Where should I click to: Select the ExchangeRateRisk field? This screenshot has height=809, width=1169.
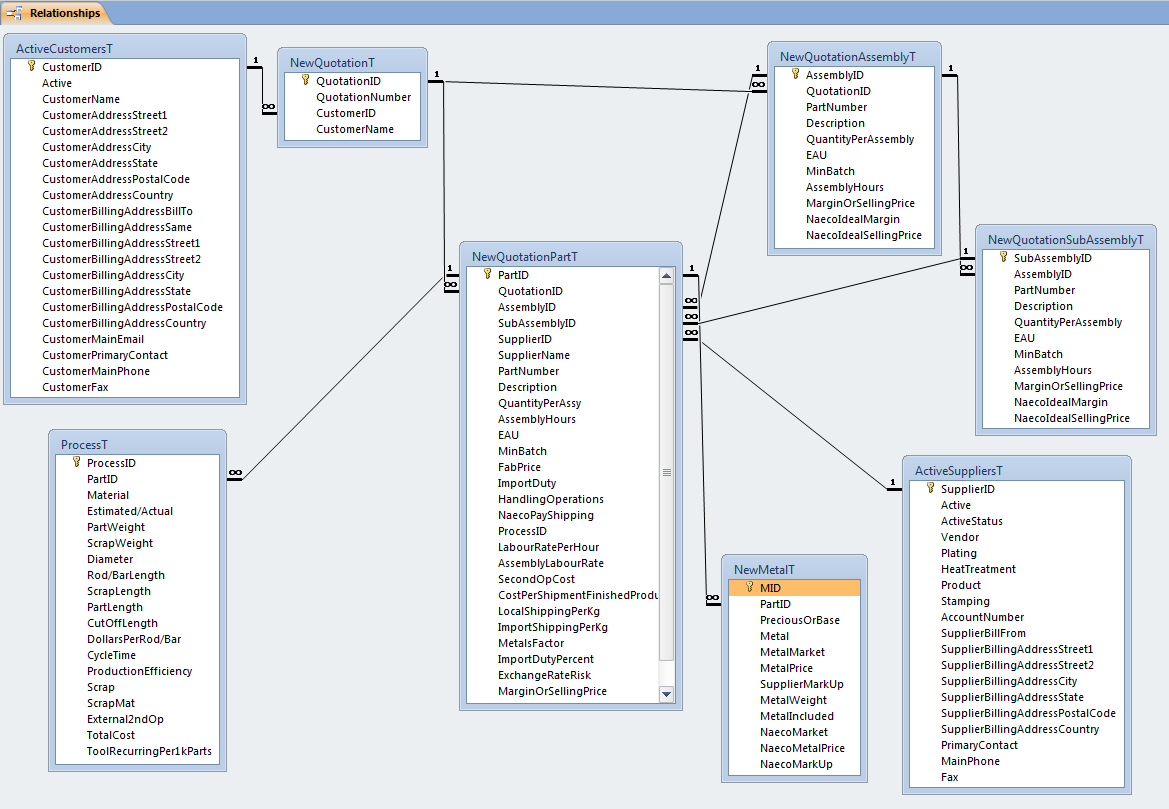pos(563,675)
